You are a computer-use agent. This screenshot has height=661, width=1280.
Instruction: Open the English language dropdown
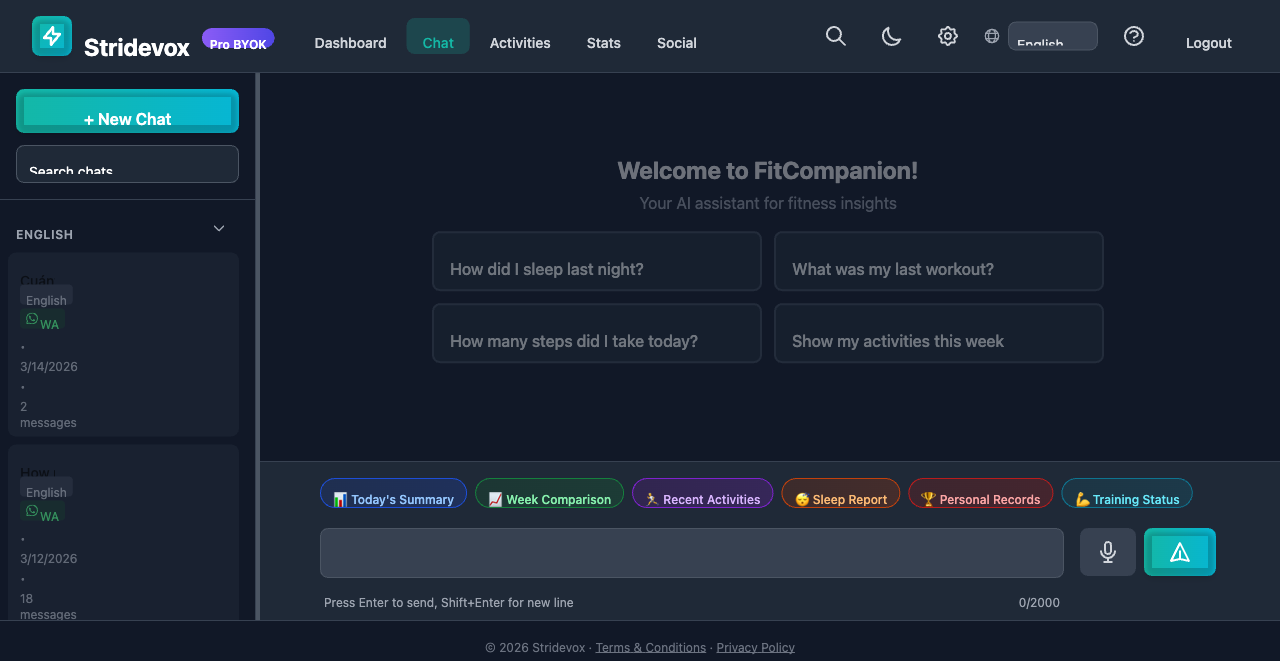tap(1052, 35)
